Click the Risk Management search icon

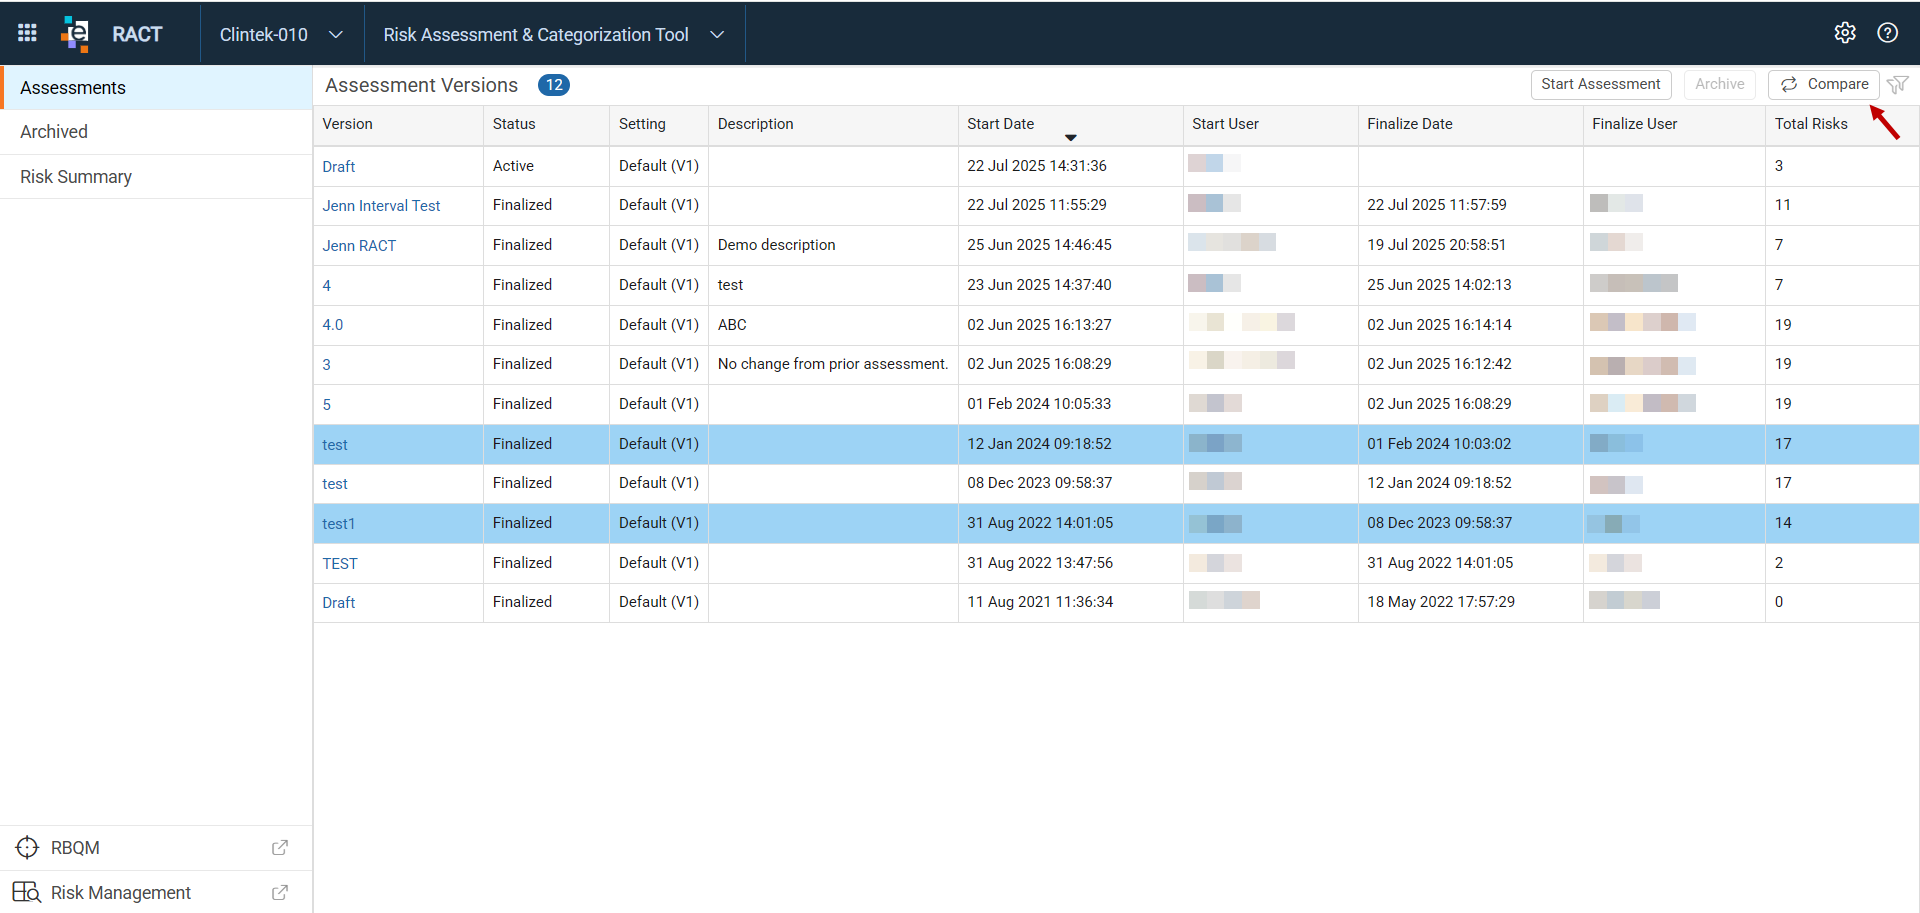pyautogui.click(x=27, y=892)
